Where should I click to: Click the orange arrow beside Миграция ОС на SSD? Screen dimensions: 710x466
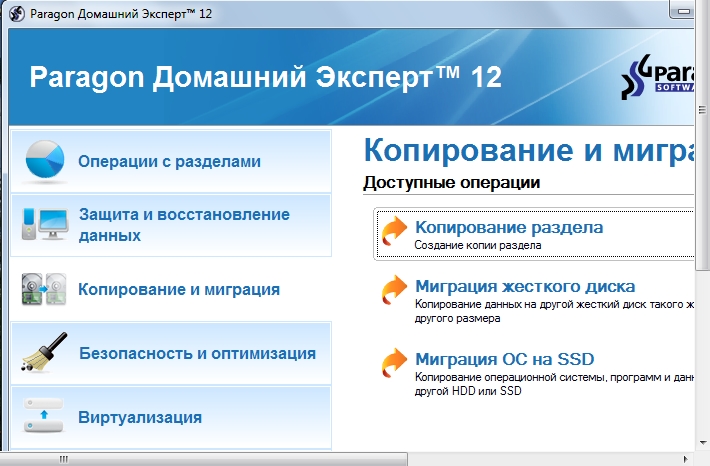coord(393,363)
